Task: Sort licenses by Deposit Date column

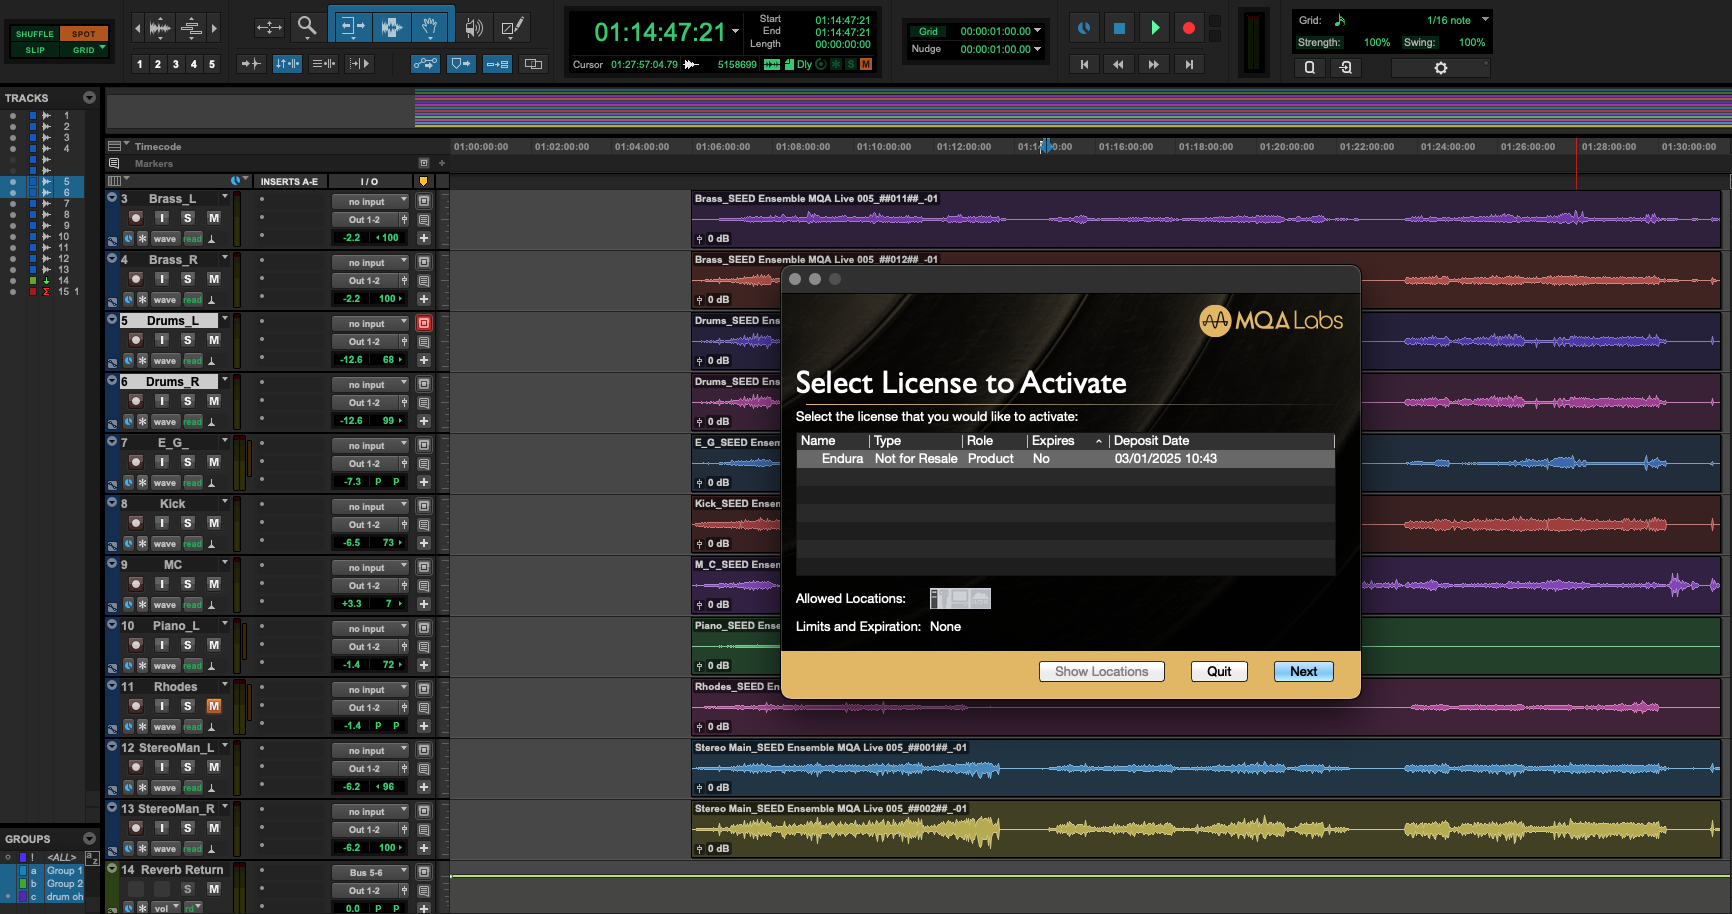Action: [1222, 441]
